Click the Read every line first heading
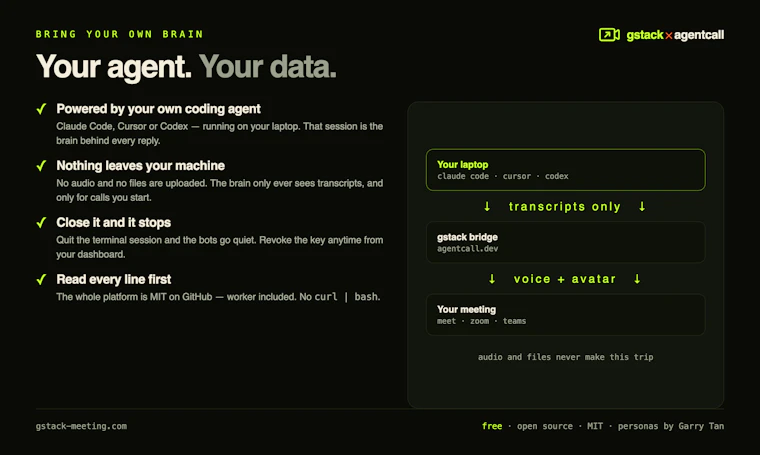This screenshot has height=455, width=760. 114,280
